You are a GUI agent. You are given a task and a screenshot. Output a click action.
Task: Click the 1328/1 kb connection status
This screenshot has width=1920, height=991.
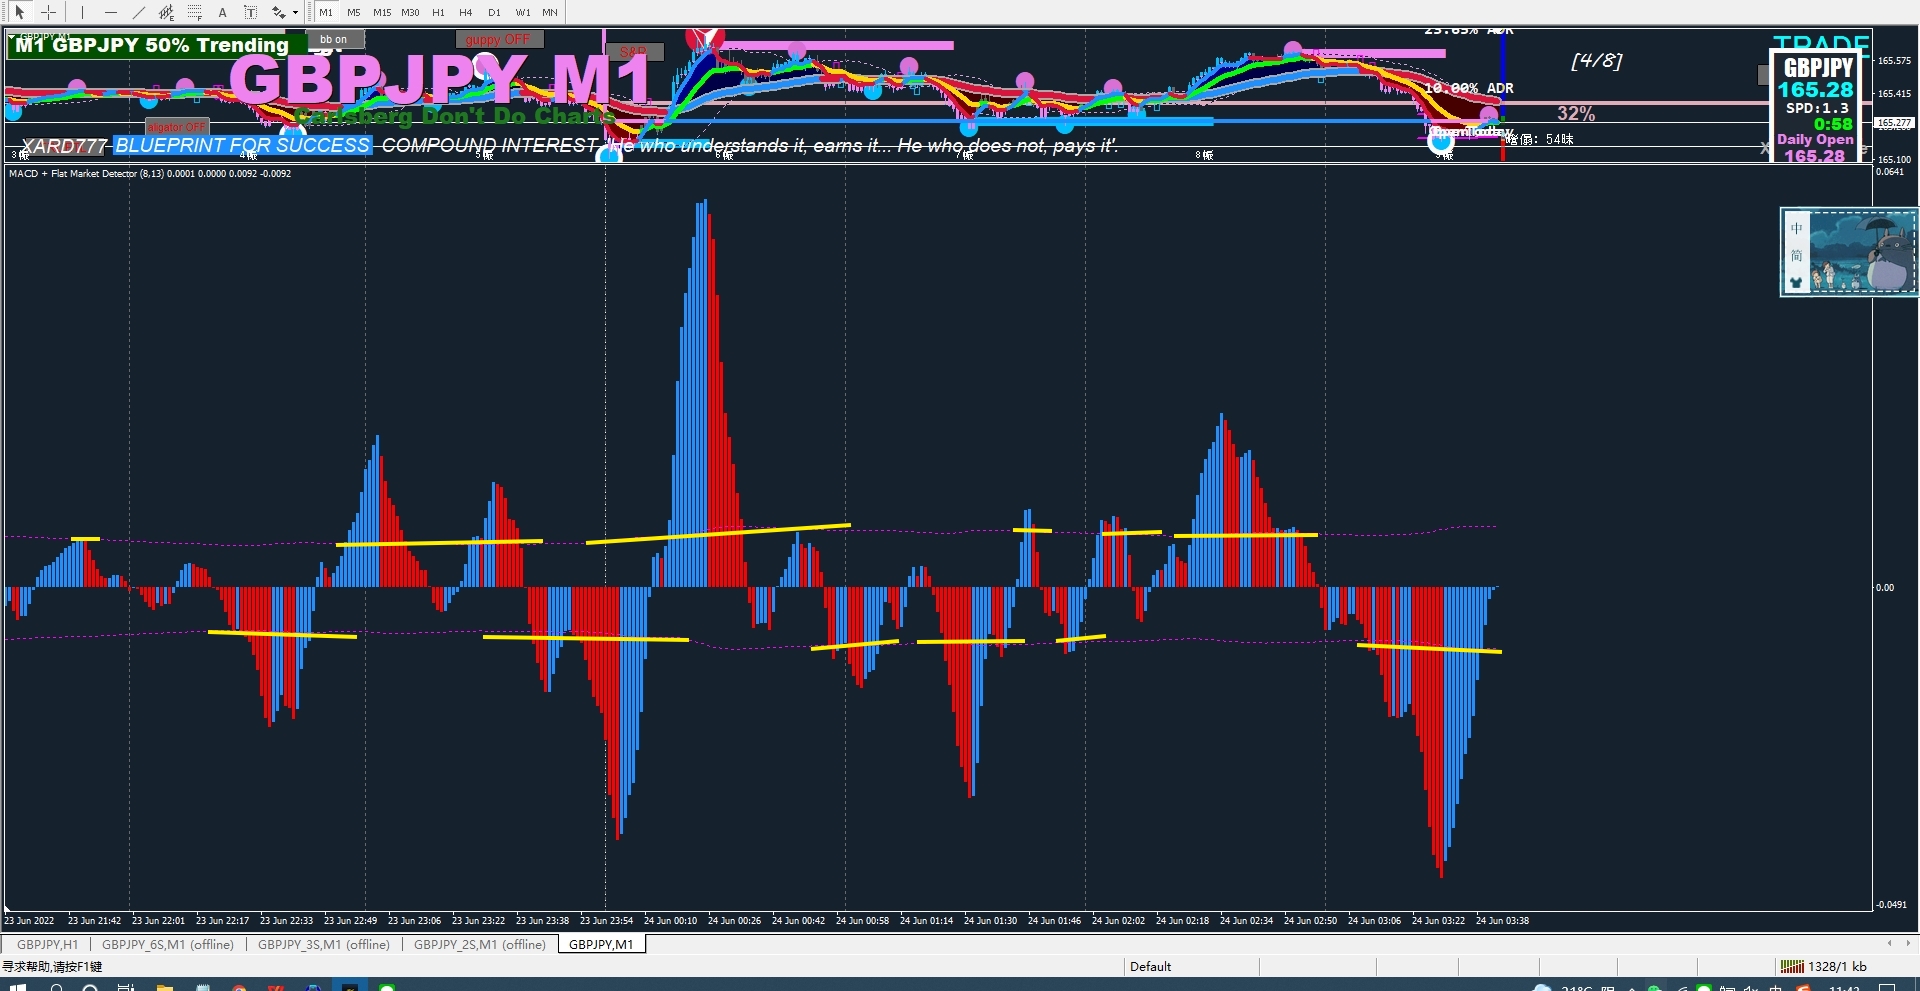[x=1824, y=966]
